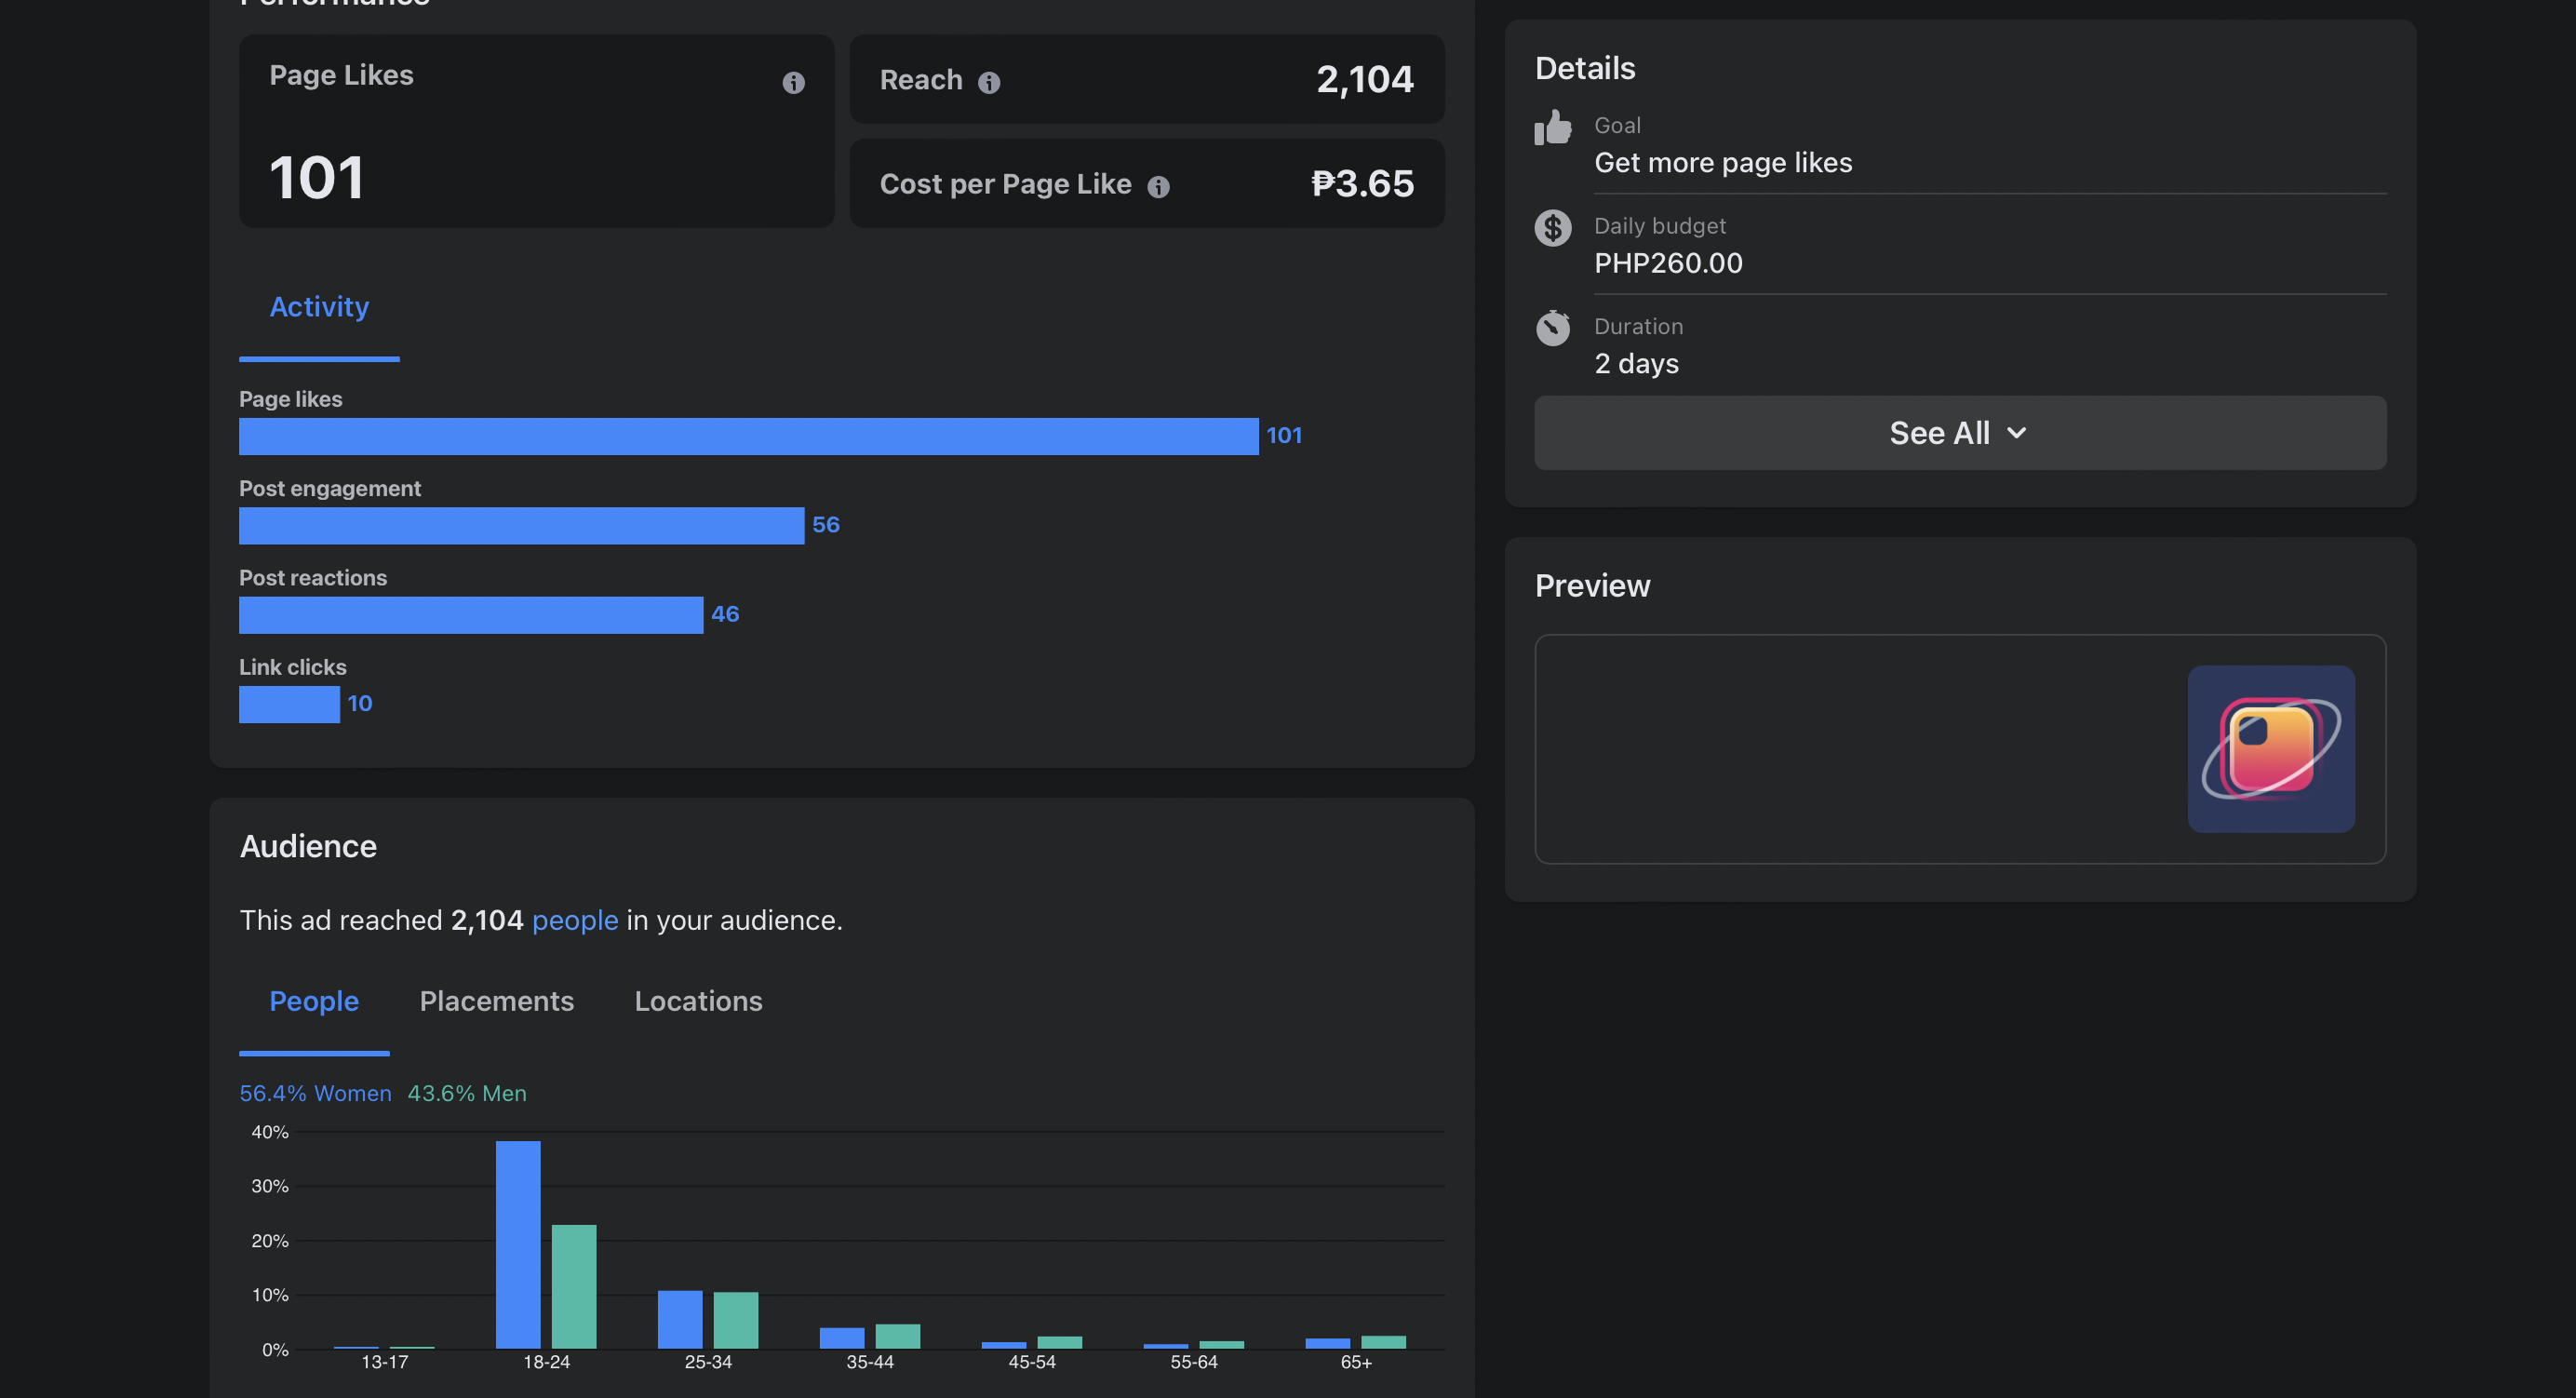Click the large 101 Page Likes number
Image resolution: width=2576 pixels, height=1398 pixels.
[316, 178]
